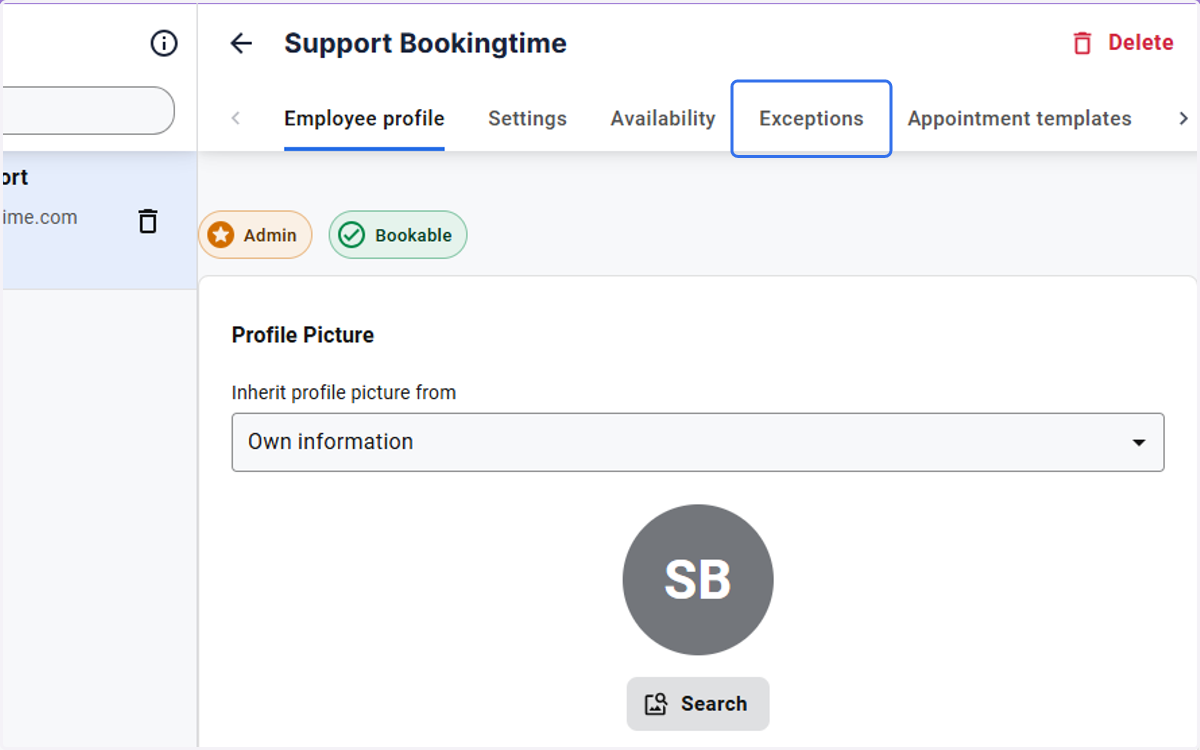Open the Own information dropdown
Image resolution: width=1200 pixels, height=750 pixels.
click(x=698, y=442)
